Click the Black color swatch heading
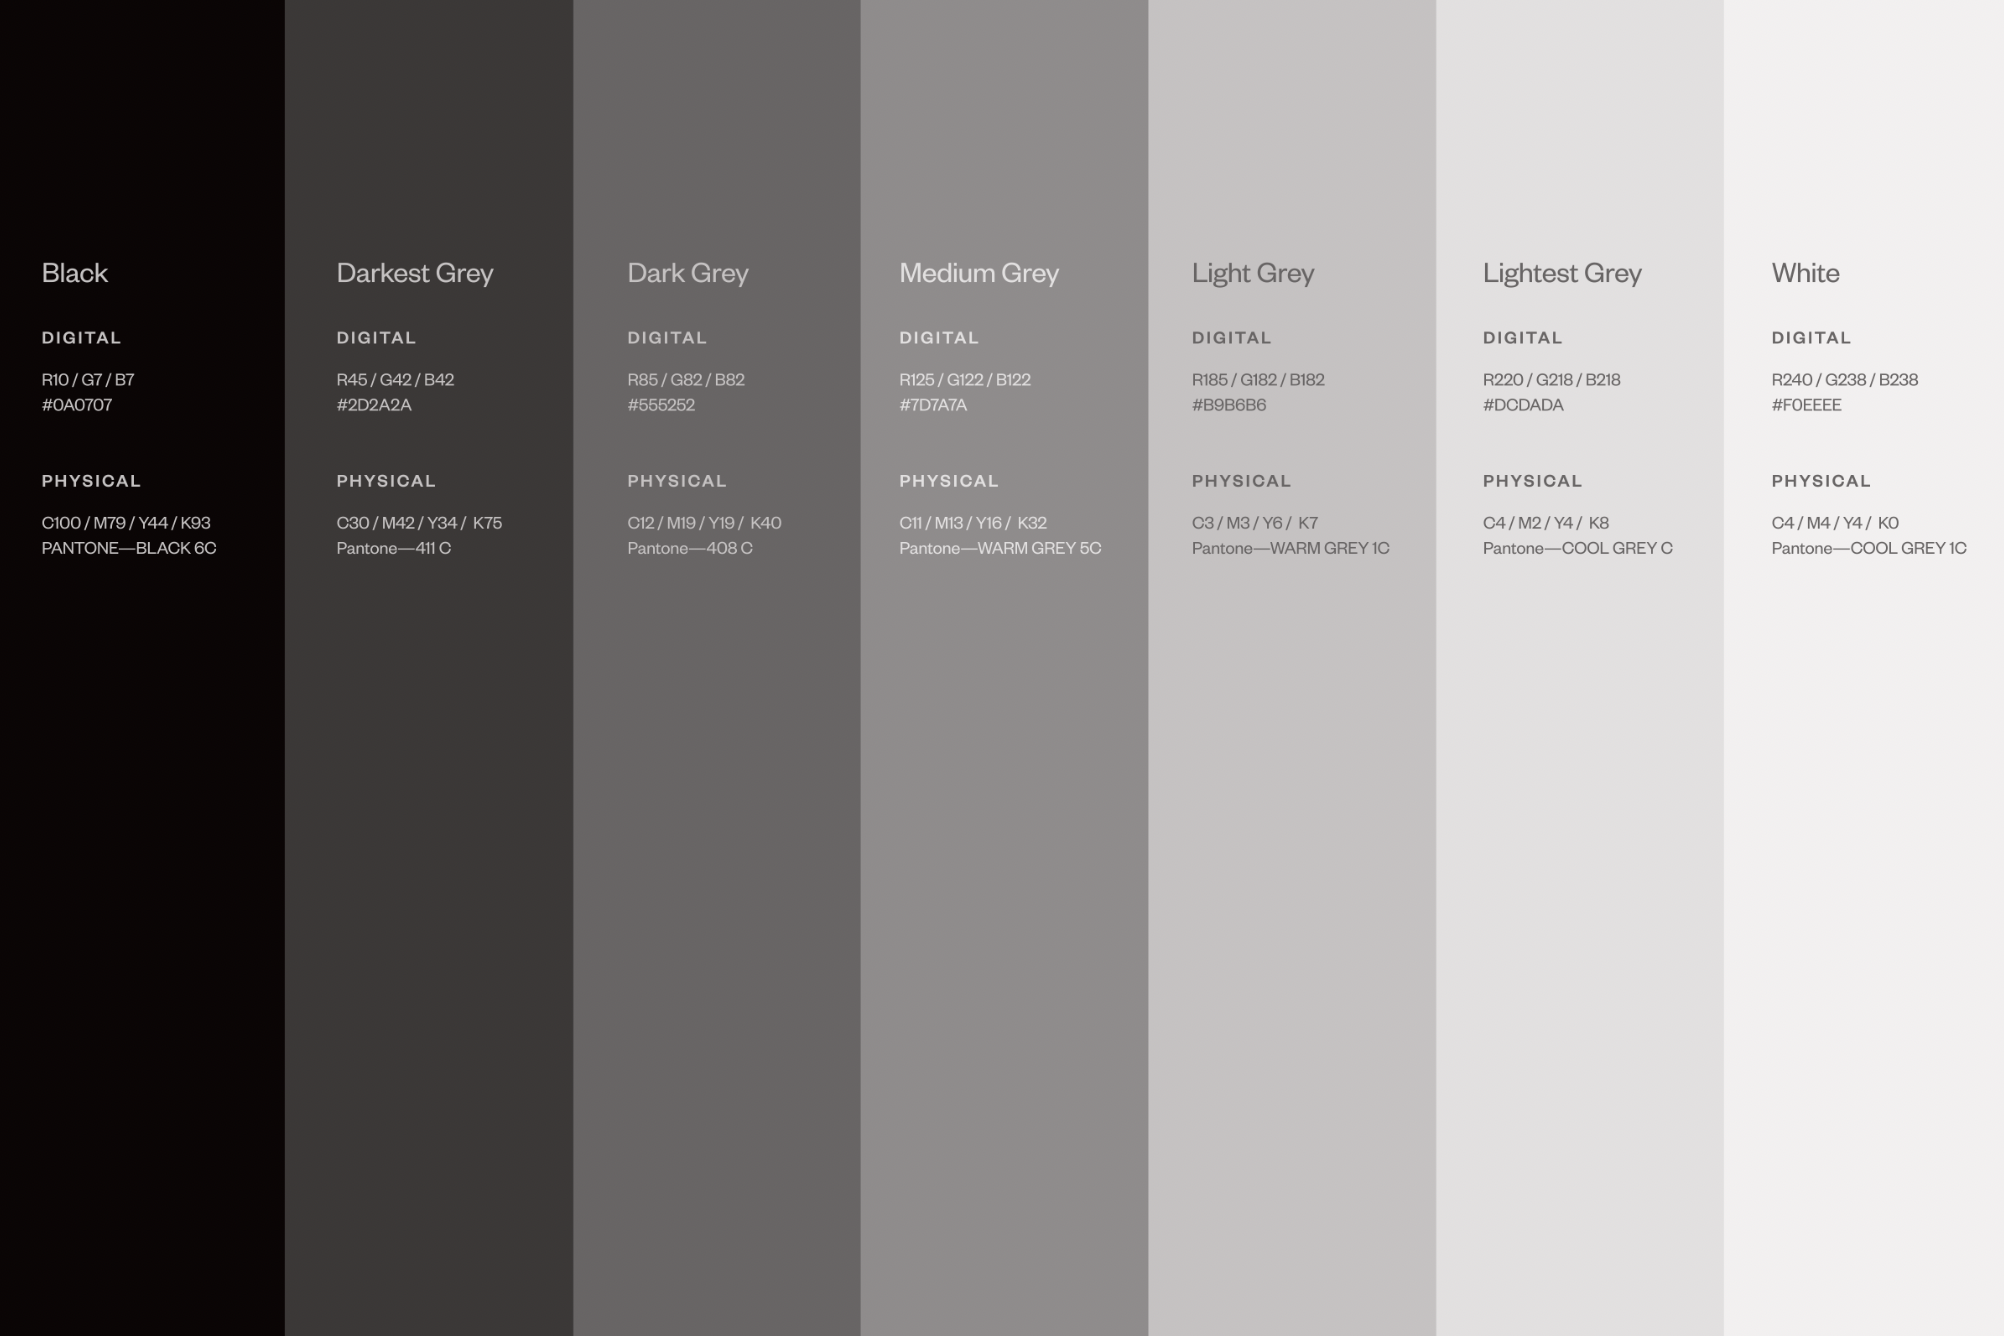This screenshot has height=1336, width=2004. click(x=75, y=273)
